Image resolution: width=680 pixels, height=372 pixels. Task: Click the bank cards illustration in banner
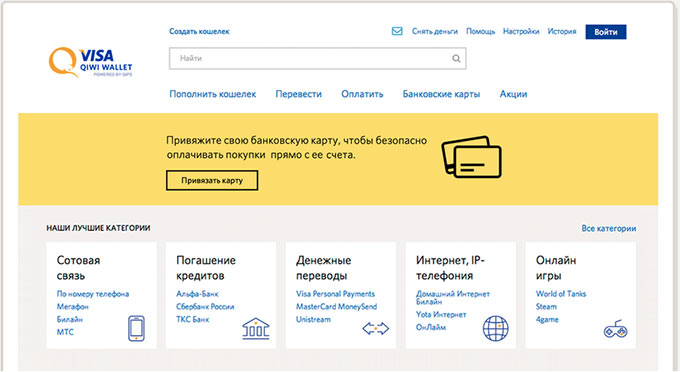pyautogui.click(x=471, y=157)
